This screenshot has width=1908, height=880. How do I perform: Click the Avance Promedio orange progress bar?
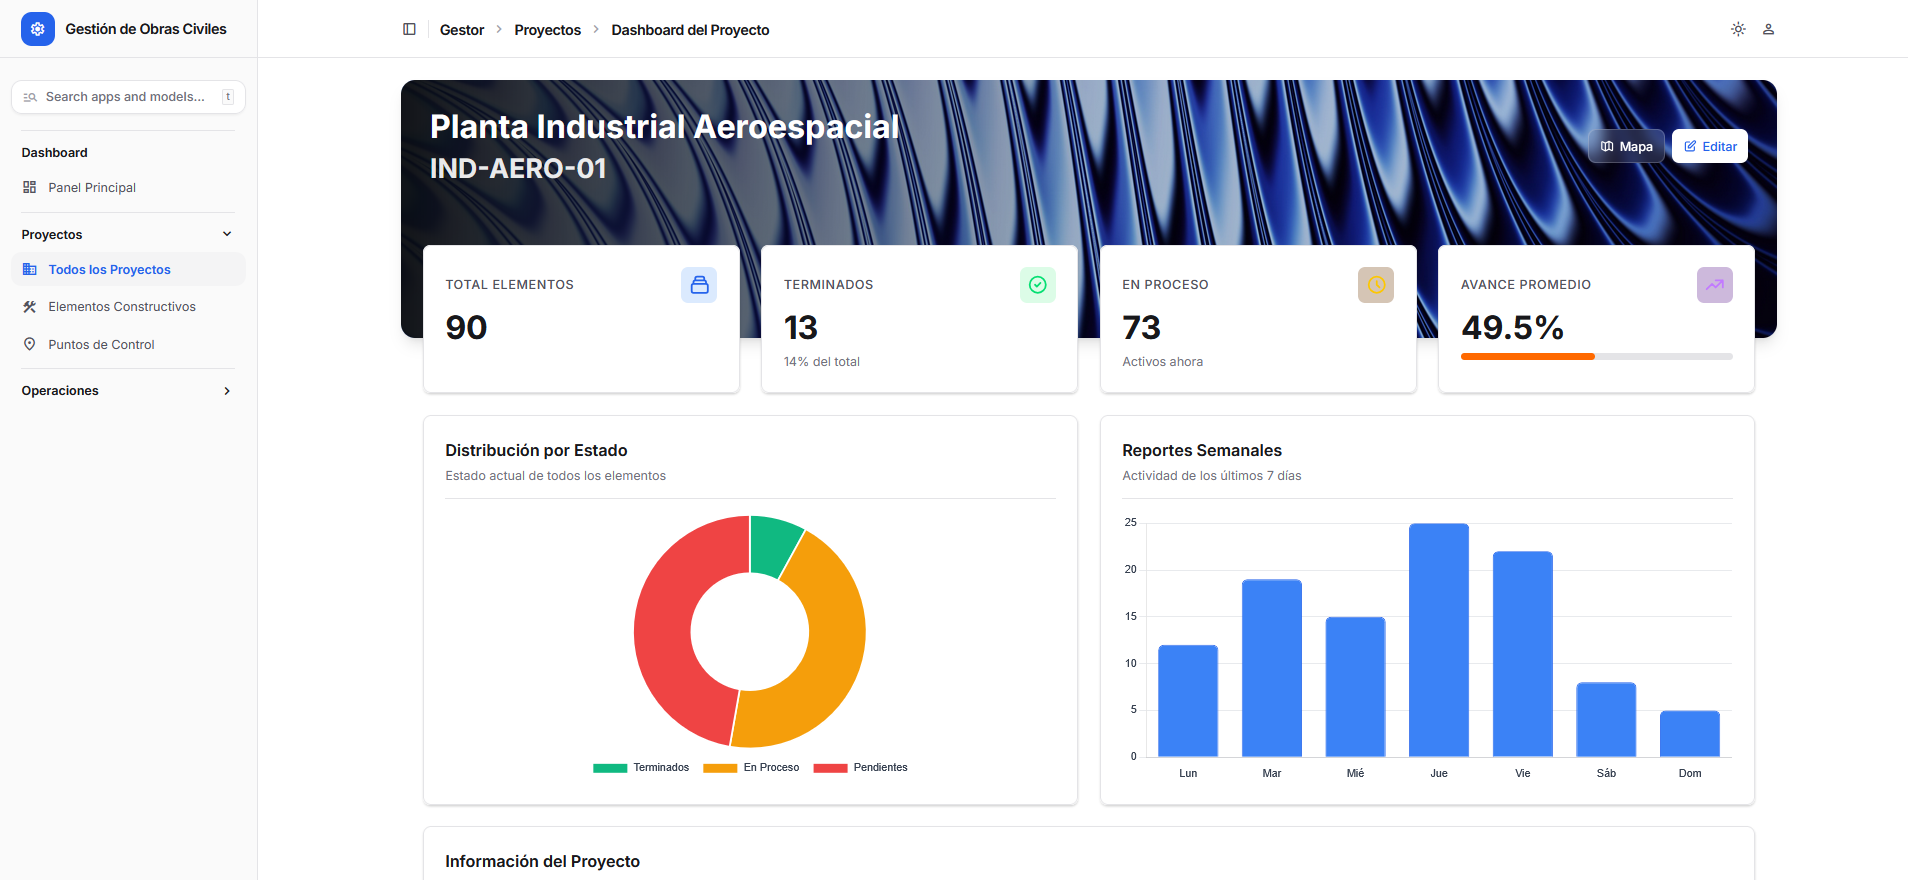pos(1528,356)
